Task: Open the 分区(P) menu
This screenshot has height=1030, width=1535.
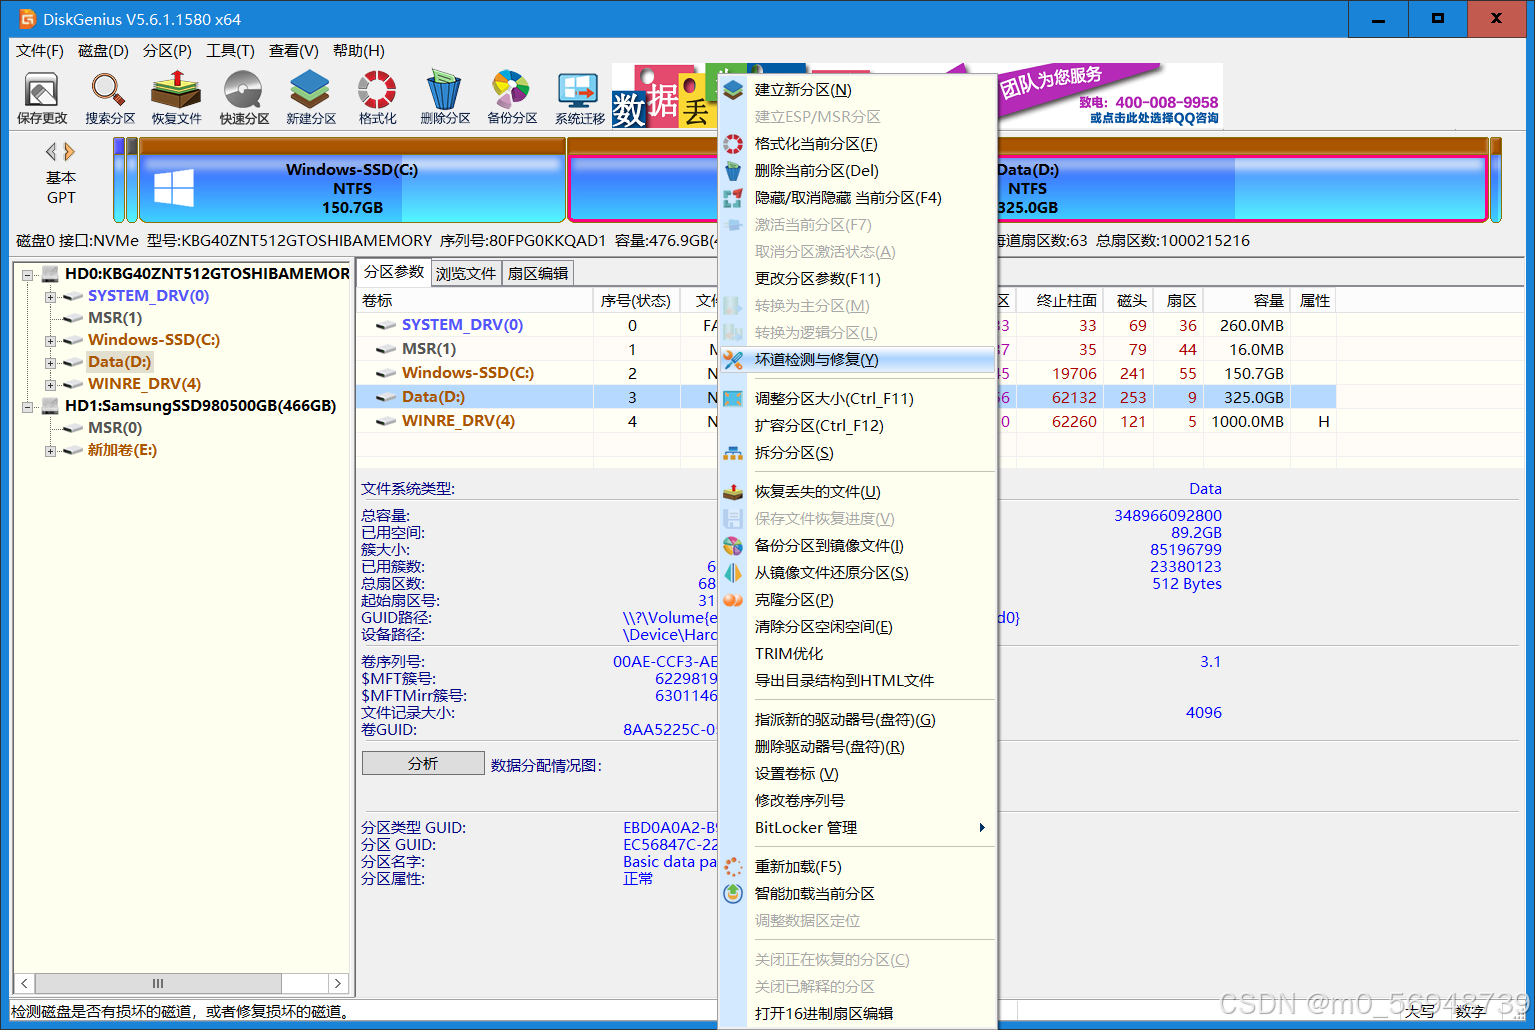Action: (167, 51)
